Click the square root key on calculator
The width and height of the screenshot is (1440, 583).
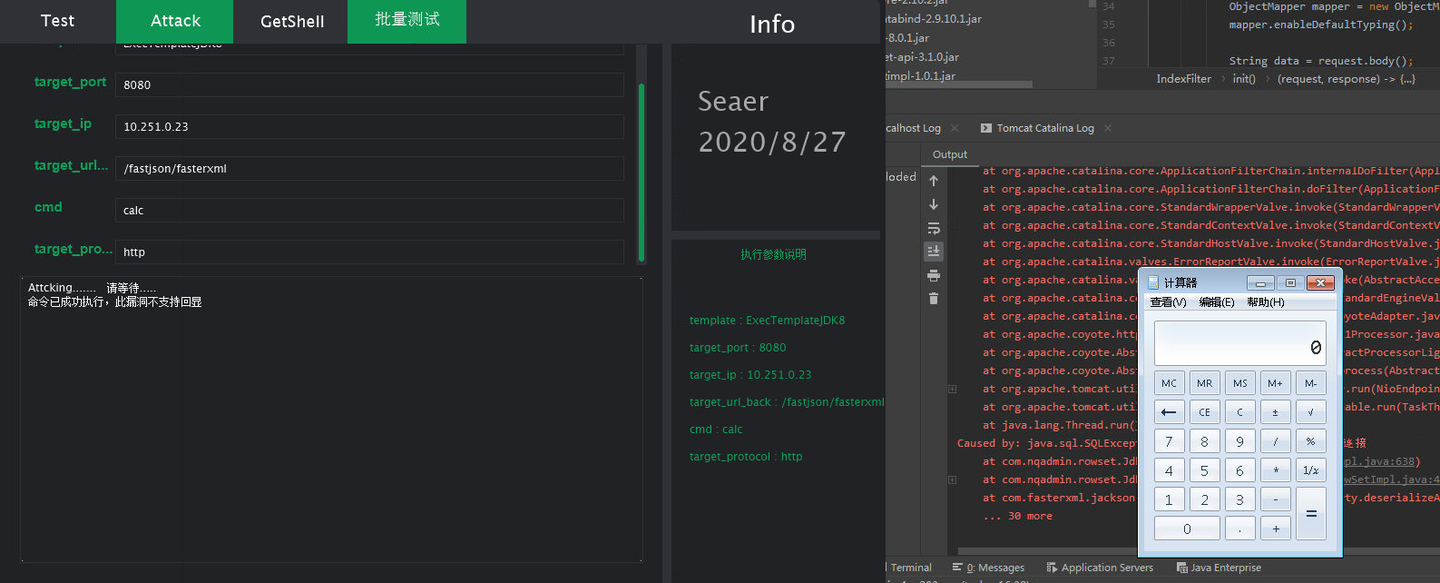click(1311, 412)
